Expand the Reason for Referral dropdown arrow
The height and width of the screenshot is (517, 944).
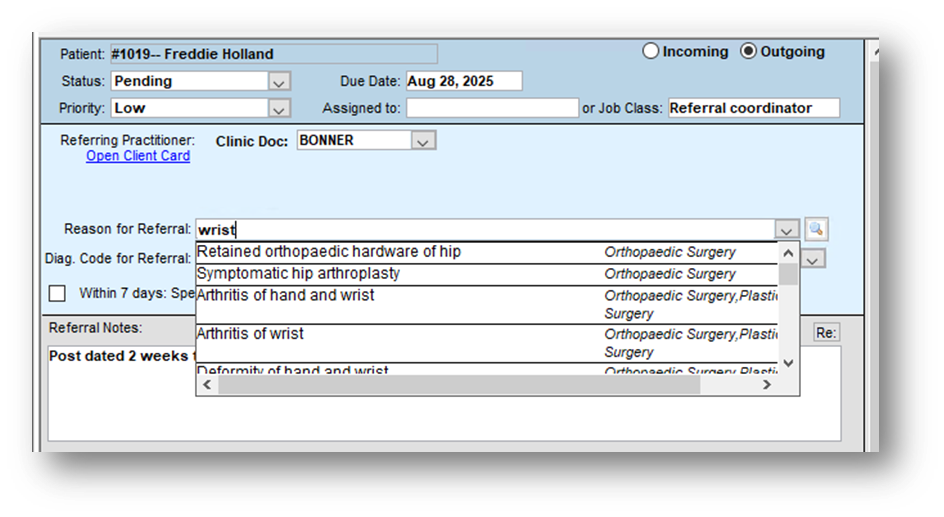[788, 230]
